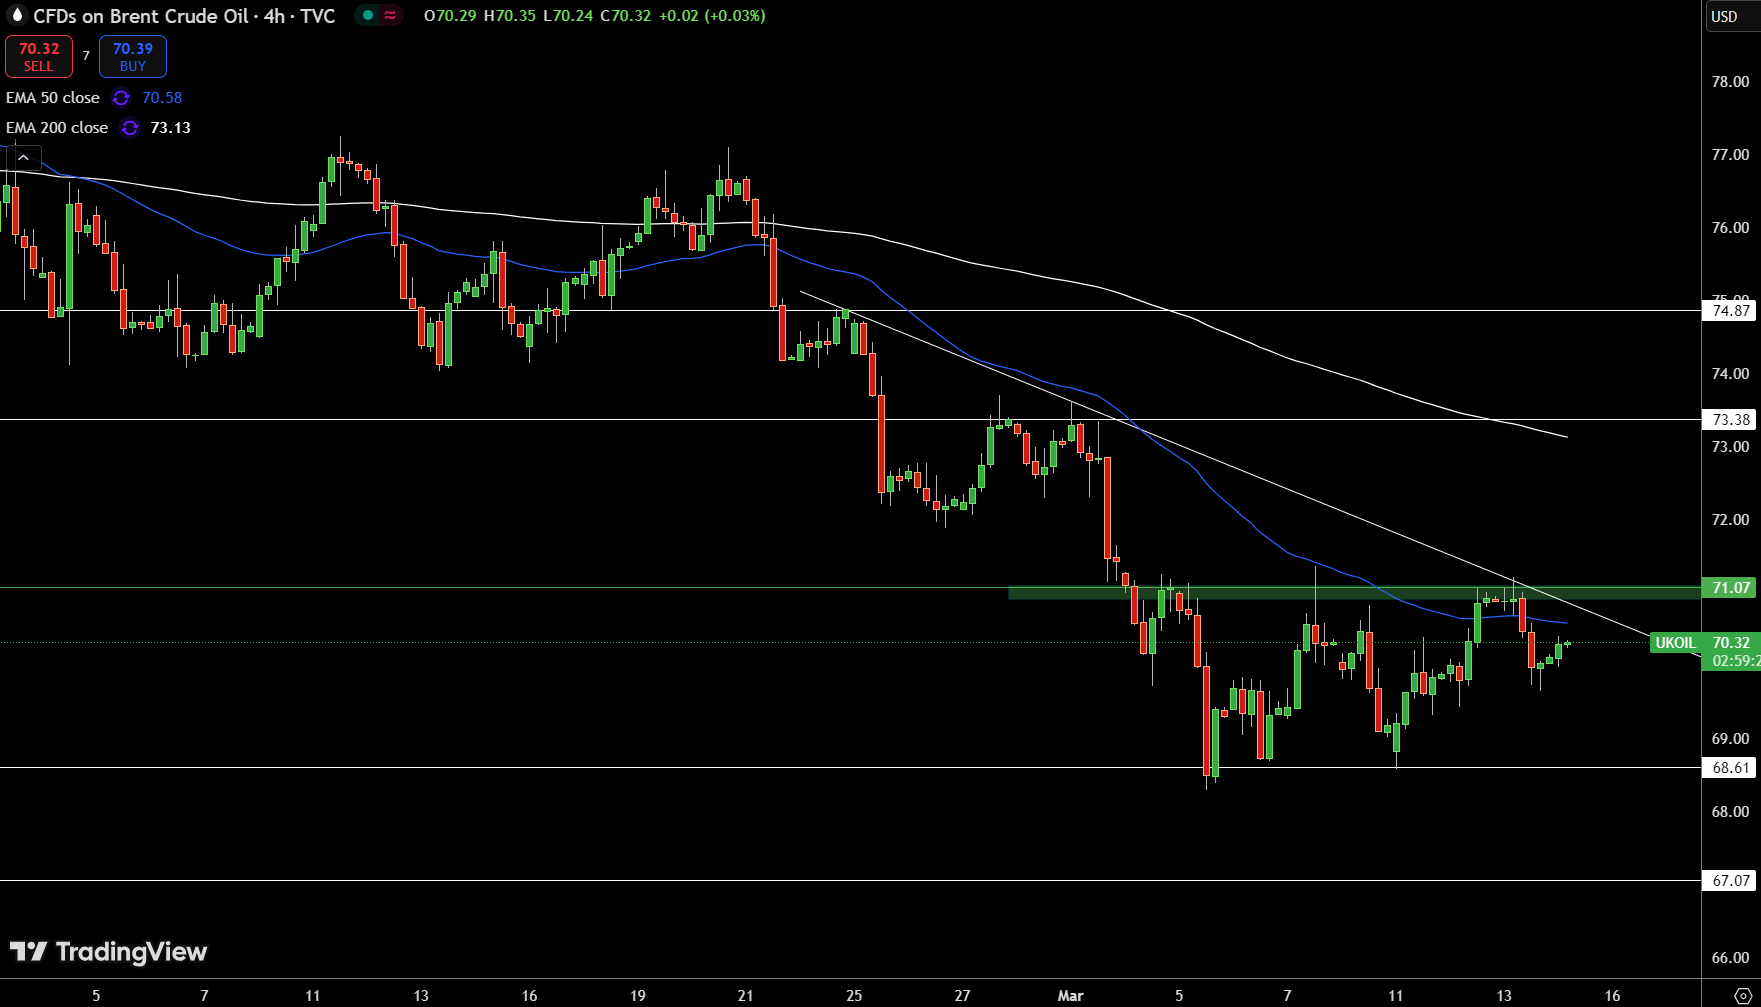Screen dimensions: 1761x1007
Task: Click the Mar label on the time axis
Action: [1070, 996]
